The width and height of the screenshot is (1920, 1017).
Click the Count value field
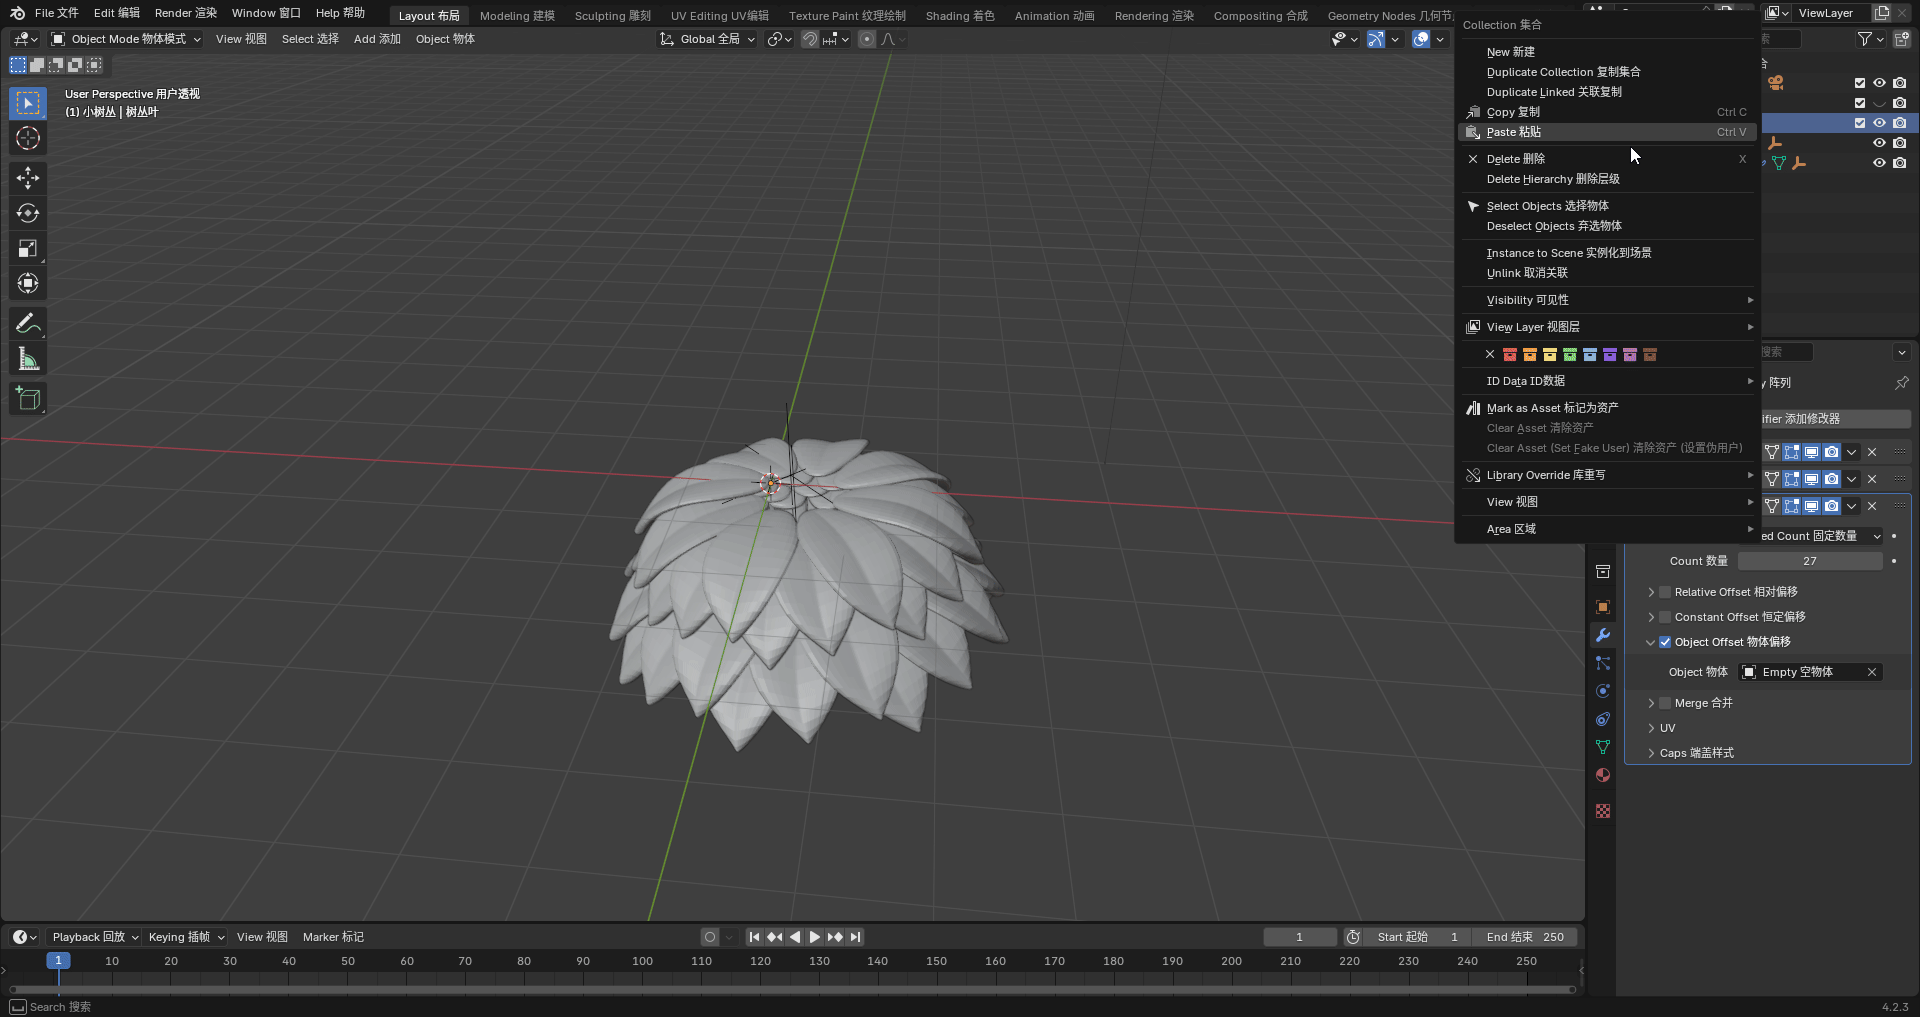coord(1809,561)
